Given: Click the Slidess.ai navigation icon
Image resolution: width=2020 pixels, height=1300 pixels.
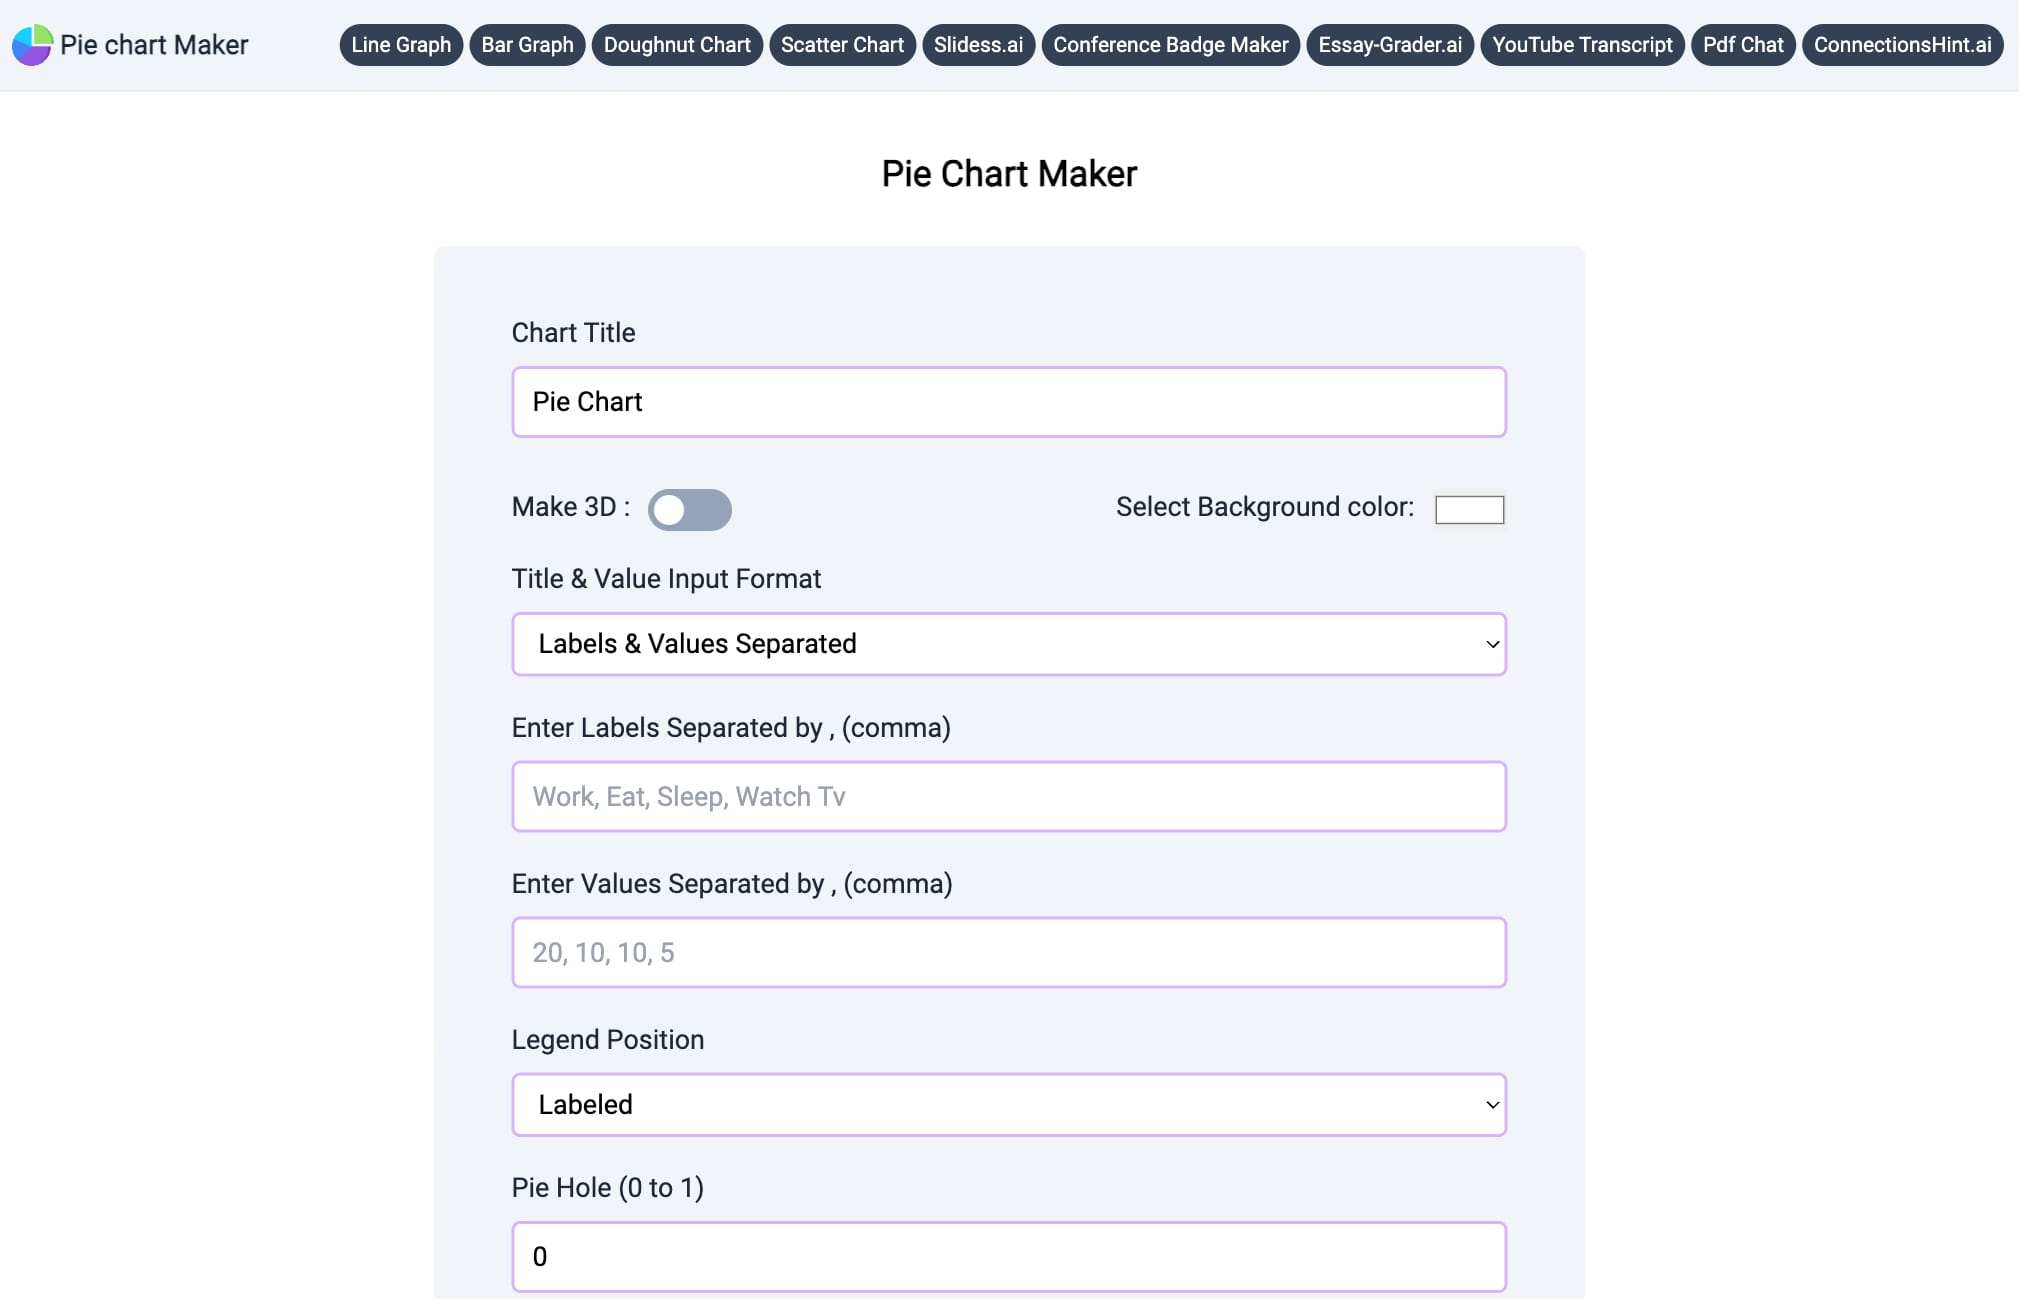Looking at the screenshot, I should (979, 46).
